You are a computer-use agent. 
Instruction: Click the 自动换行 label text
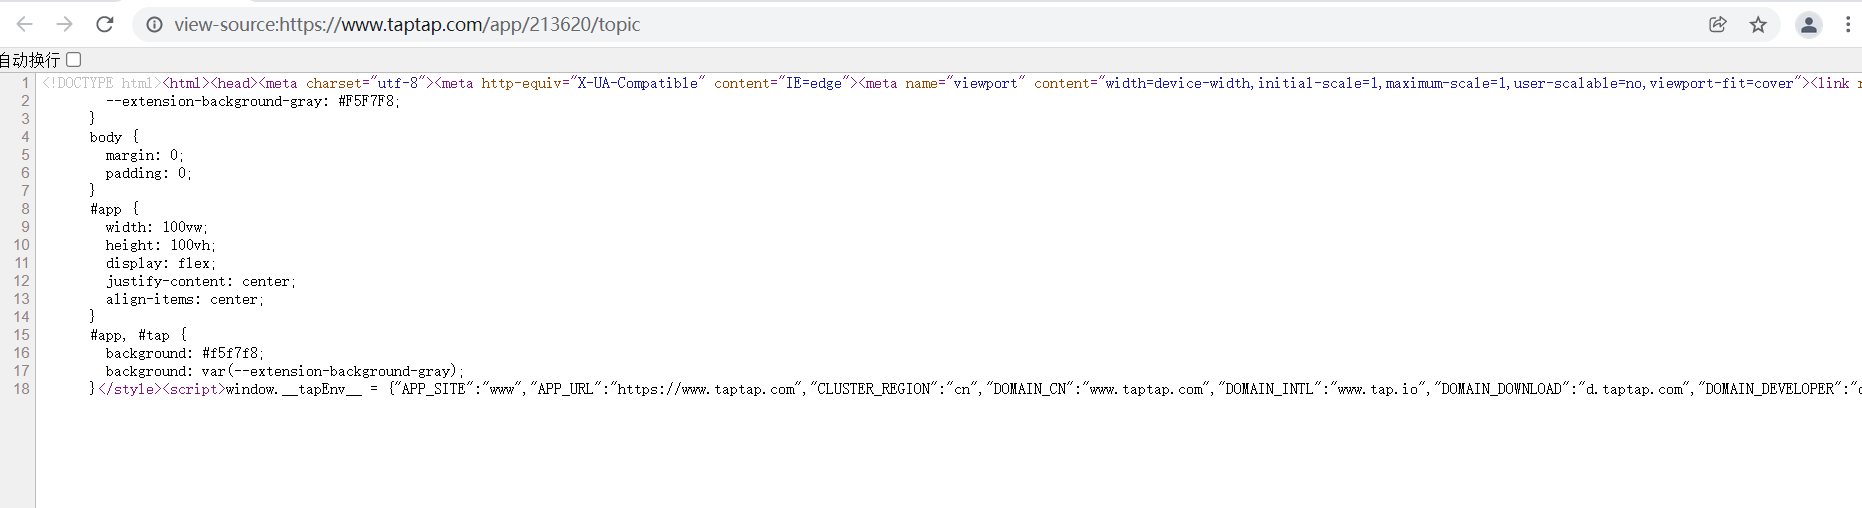coord(30,60)
